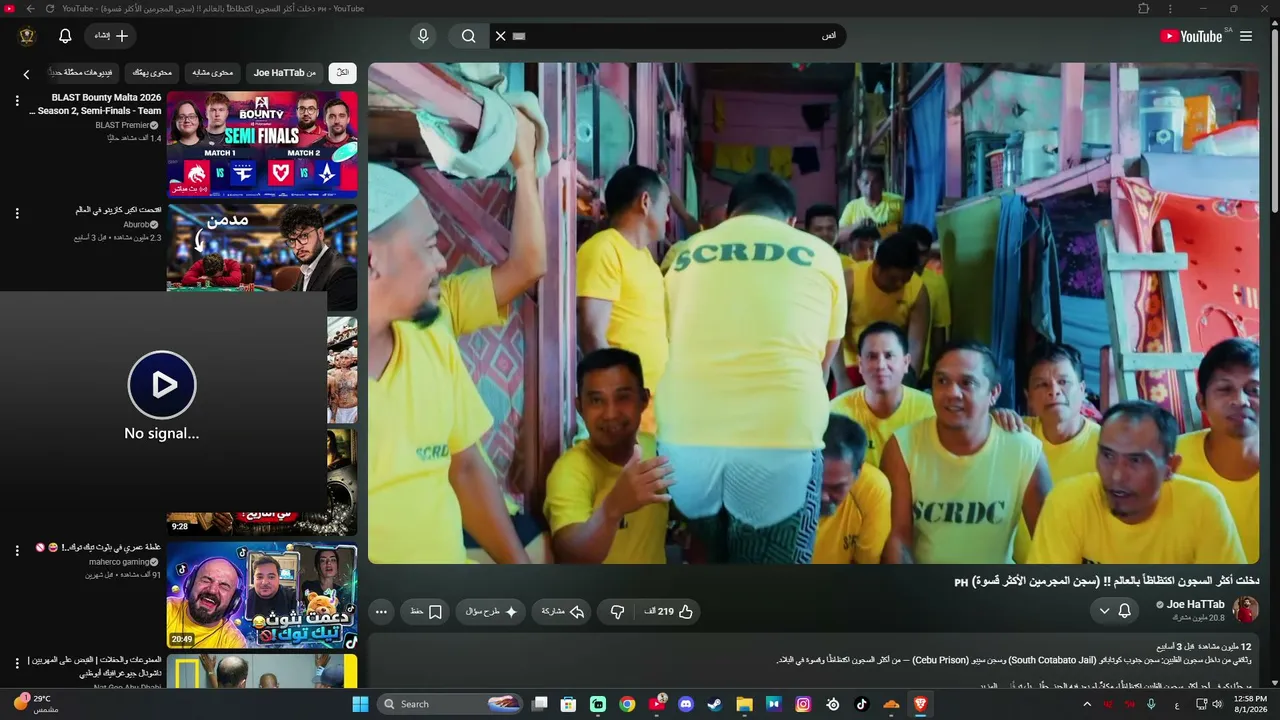Clear the YouTube search text
This screenshot has height=720, width=1280.
[501, 36]
